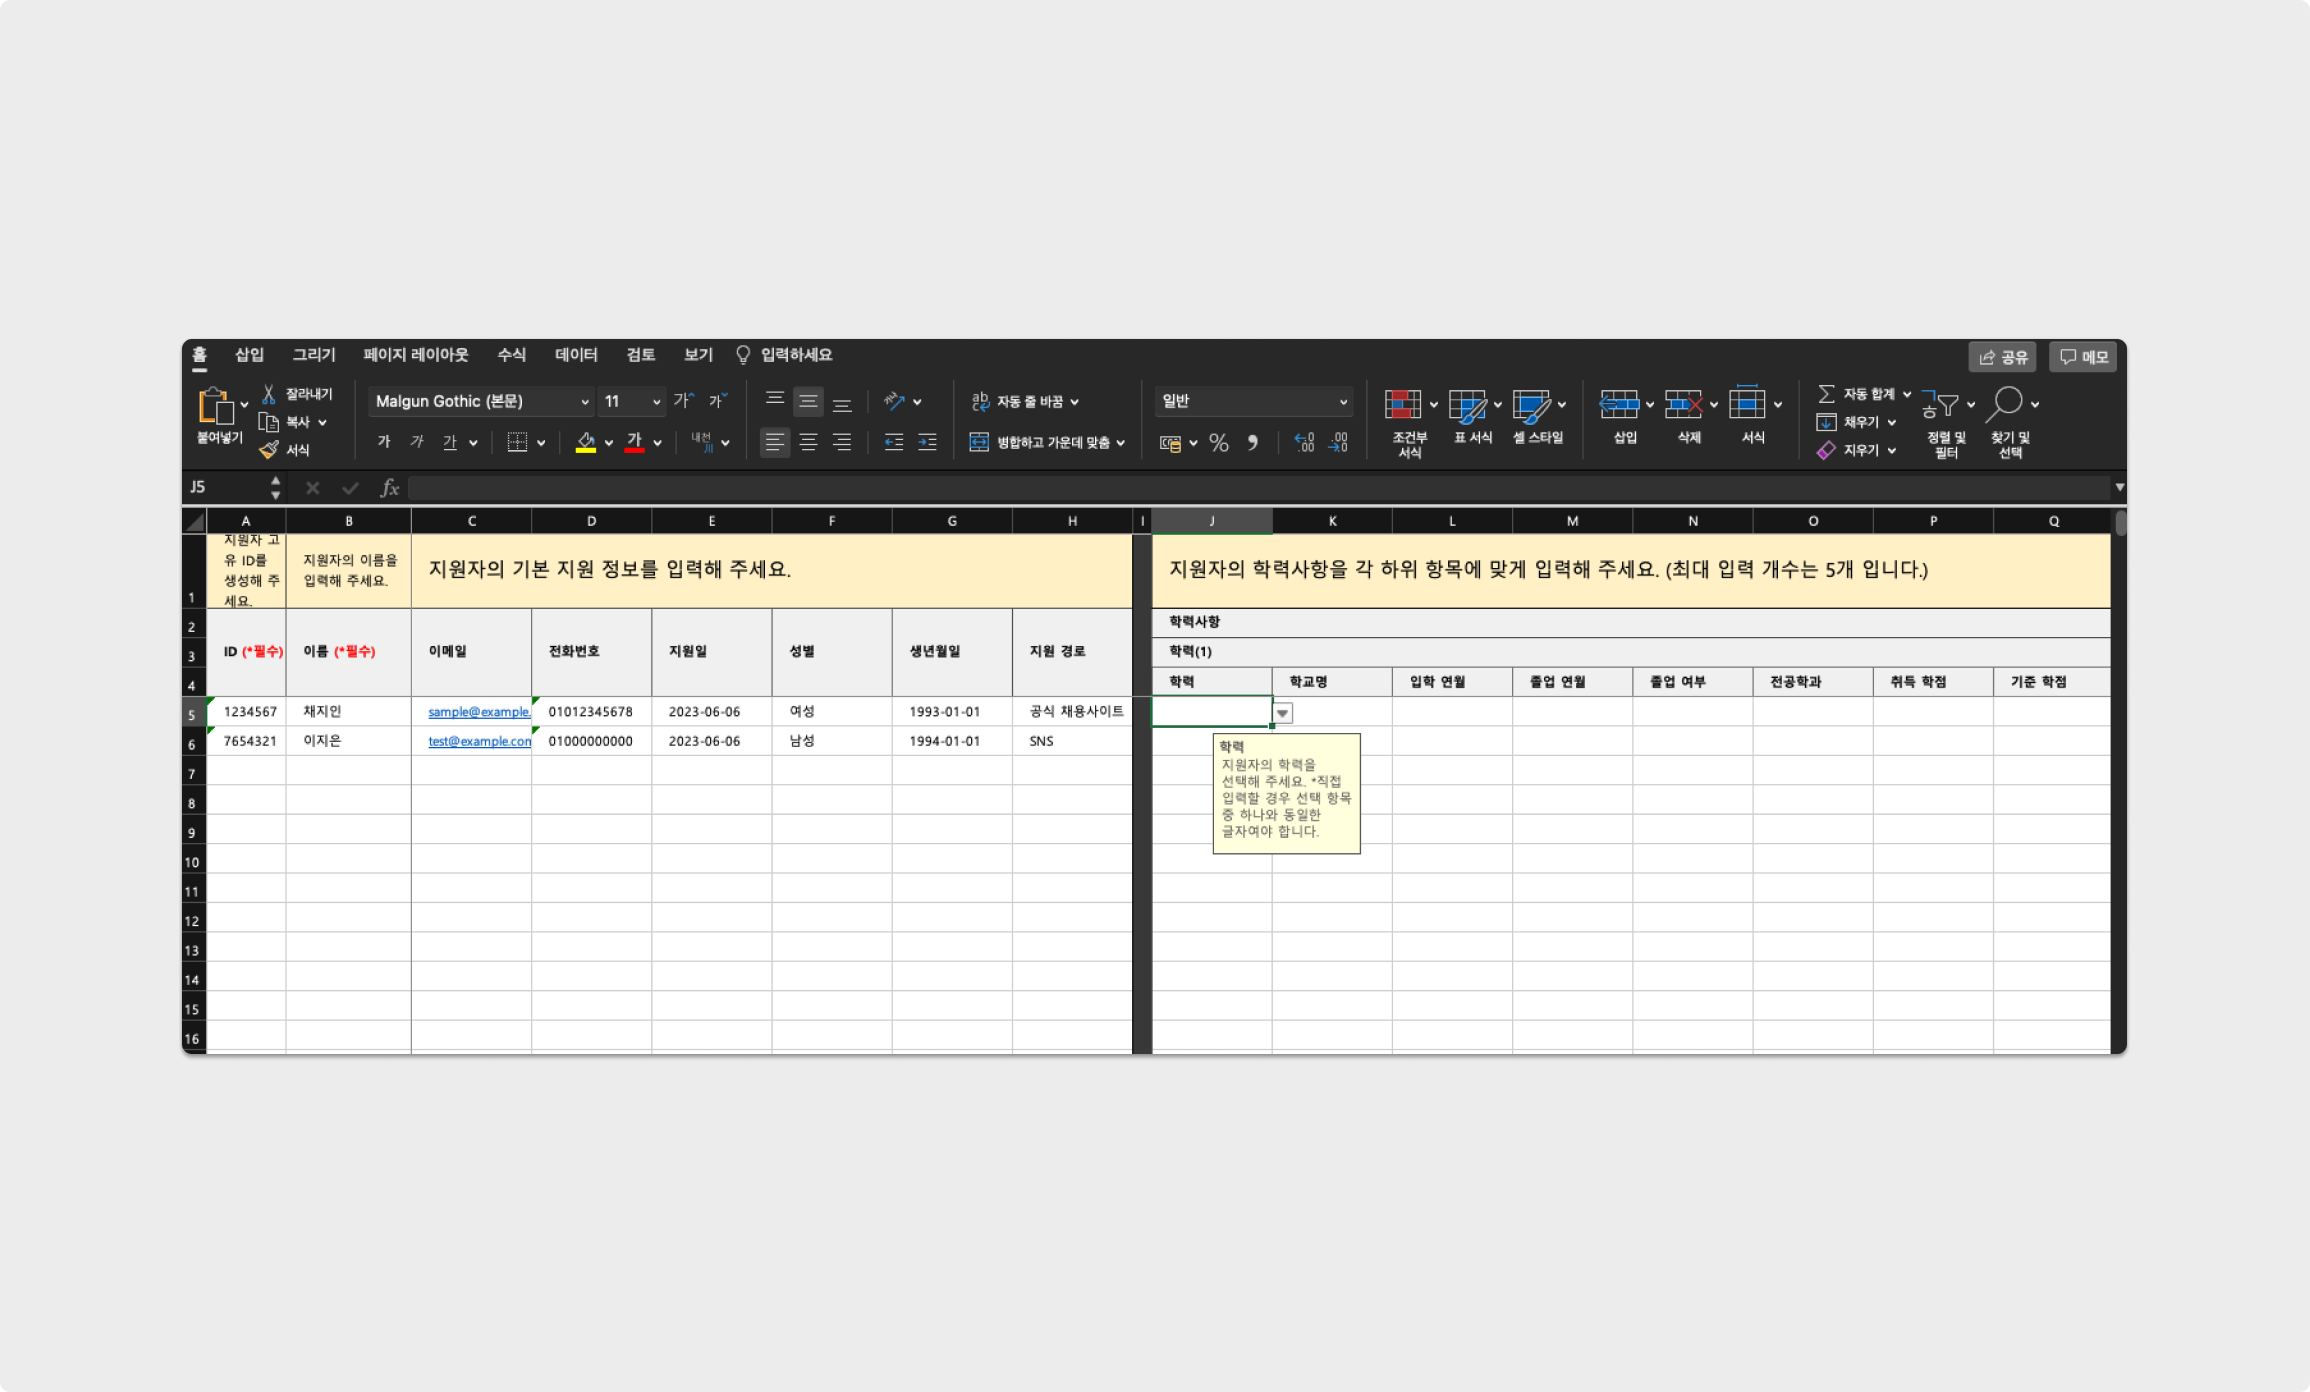Click the 공유 share button
The image size is (2310, 1392).
(x=2003, y=357)
